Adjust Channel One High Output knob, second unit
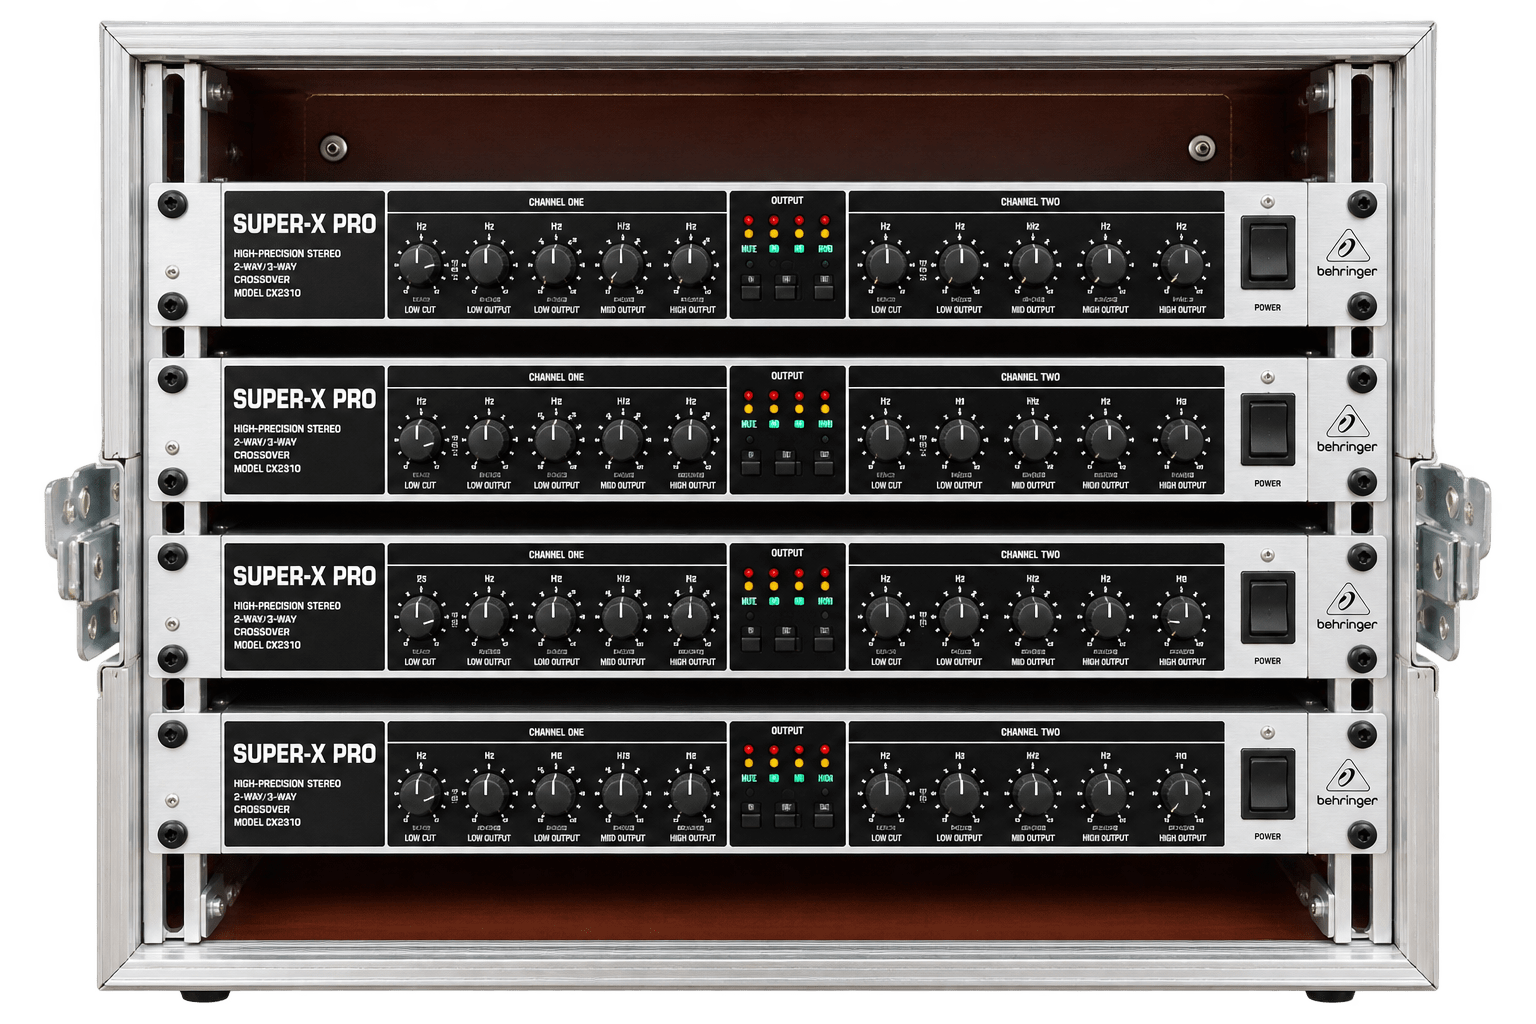This screenshot has height=1024, width=1536. 690,439
